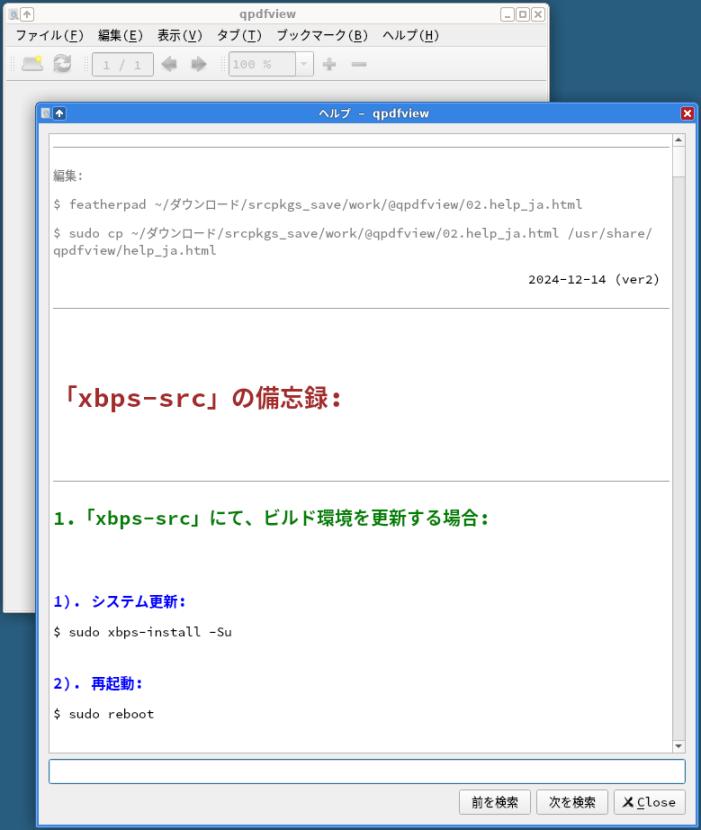
Task: Open the zoom level dropdown arrow
Action: click(304, 64)
